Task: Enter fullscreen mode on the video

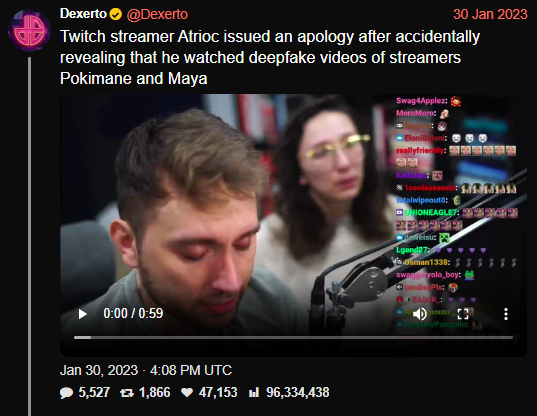Action: [x=463, y=314]
